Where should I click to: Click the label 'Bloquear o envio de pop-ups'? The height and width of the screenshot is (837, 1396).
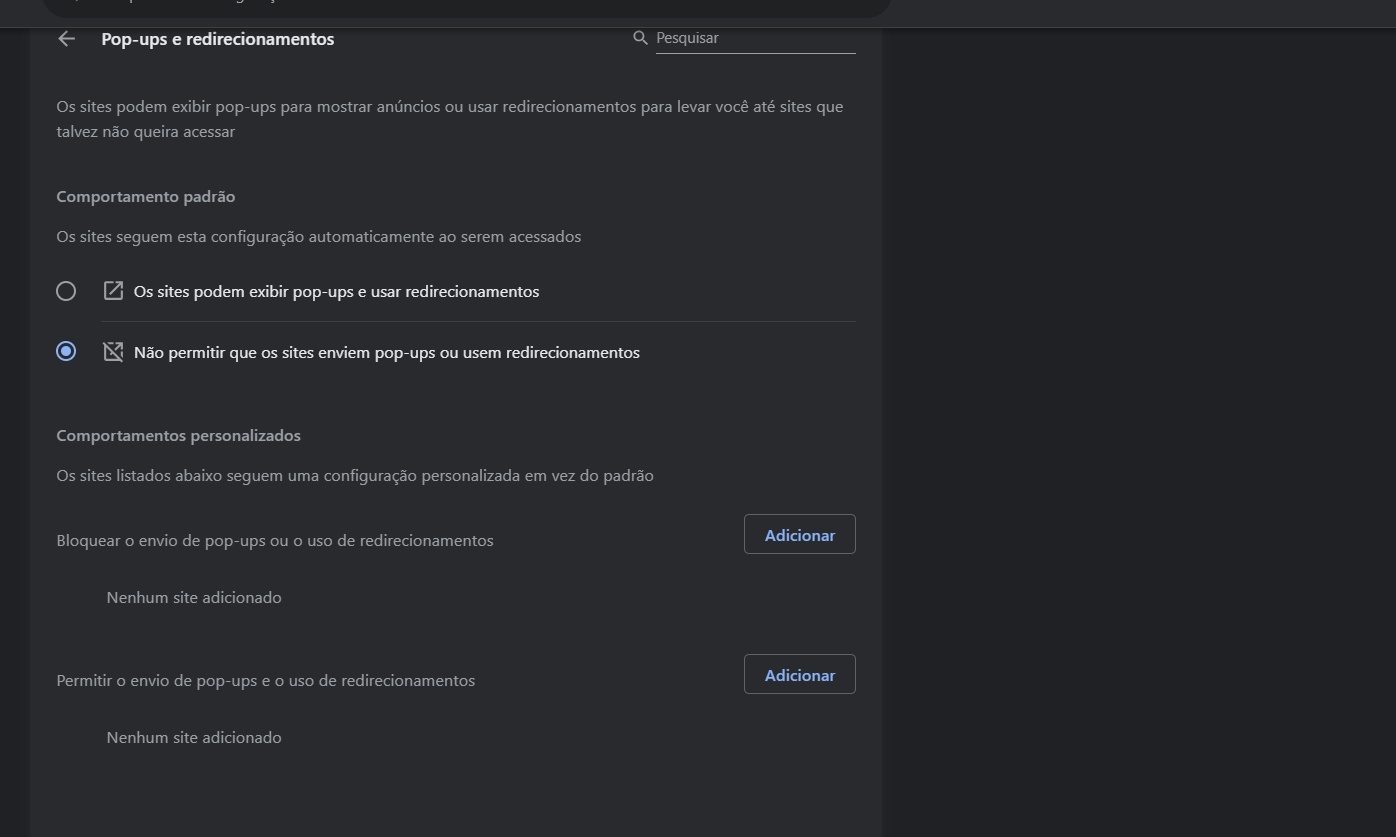(x=275, y=541)
